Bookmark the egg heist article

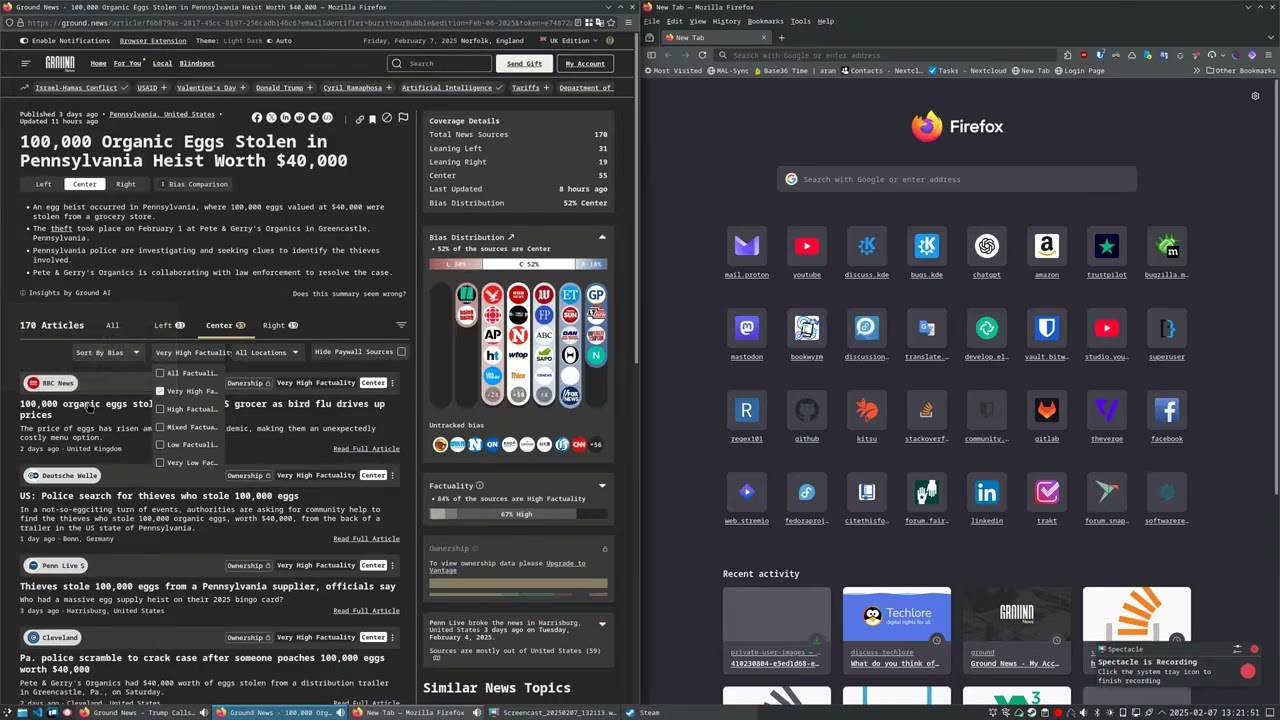coord(372,118)
